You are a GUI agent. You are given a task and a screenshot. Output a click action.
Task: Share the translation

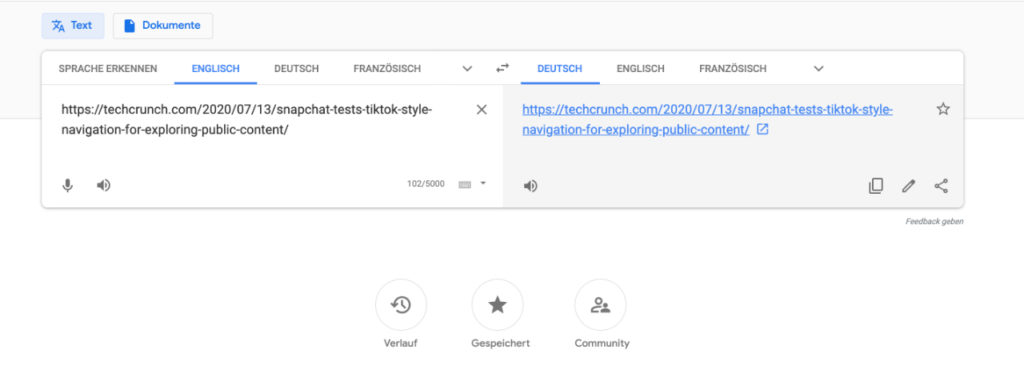(x=941, y=186)
